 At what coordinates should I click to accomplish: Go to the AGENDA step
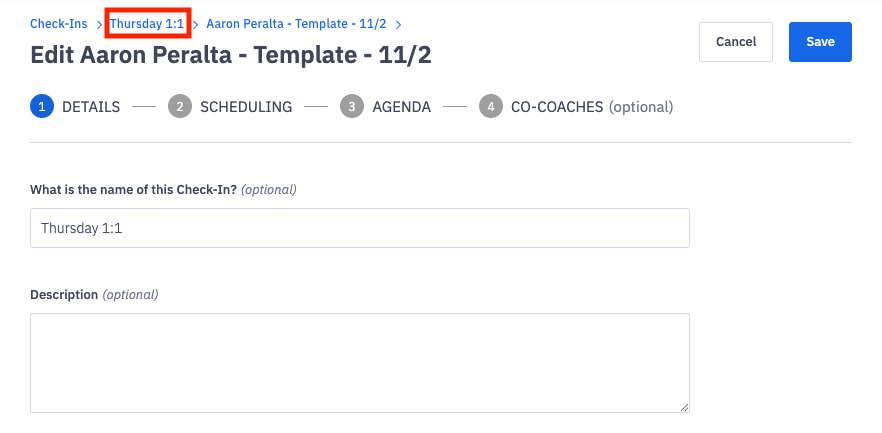point(401,107)
